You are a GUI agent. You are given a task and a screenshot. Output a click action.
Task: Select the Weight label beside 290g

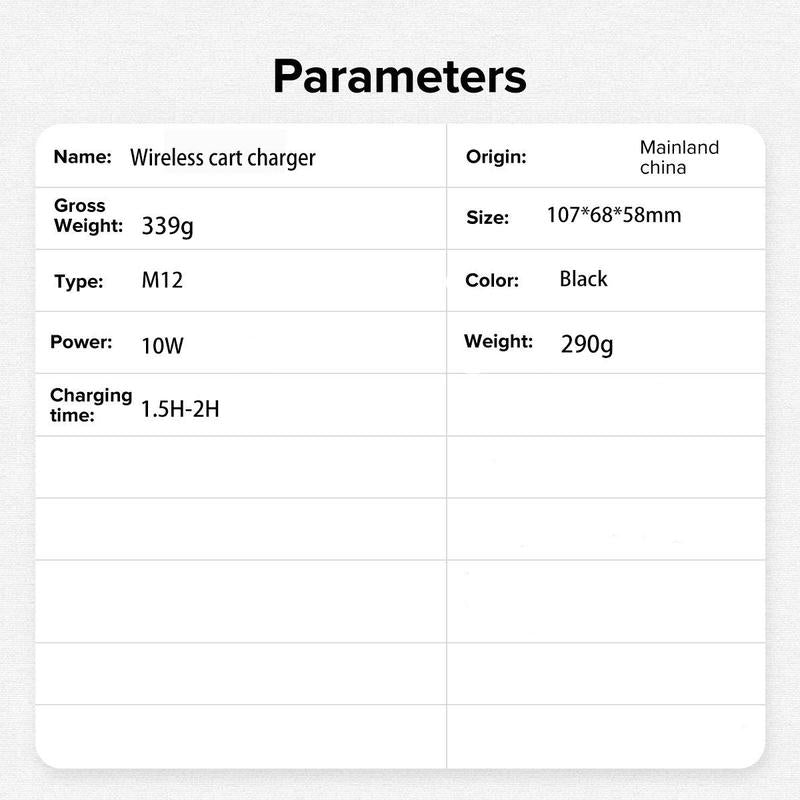[x=498, y=341]
